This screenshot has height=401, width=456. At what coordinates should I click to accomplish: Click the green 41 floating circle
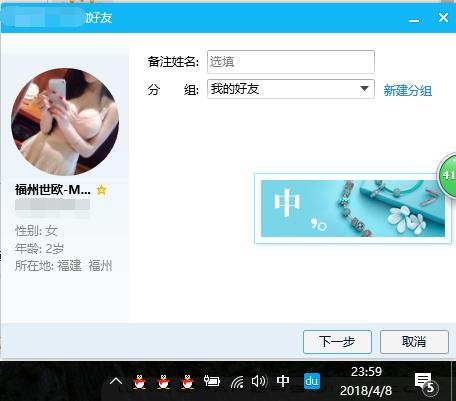pyautogui.click(x=447, y=175)
